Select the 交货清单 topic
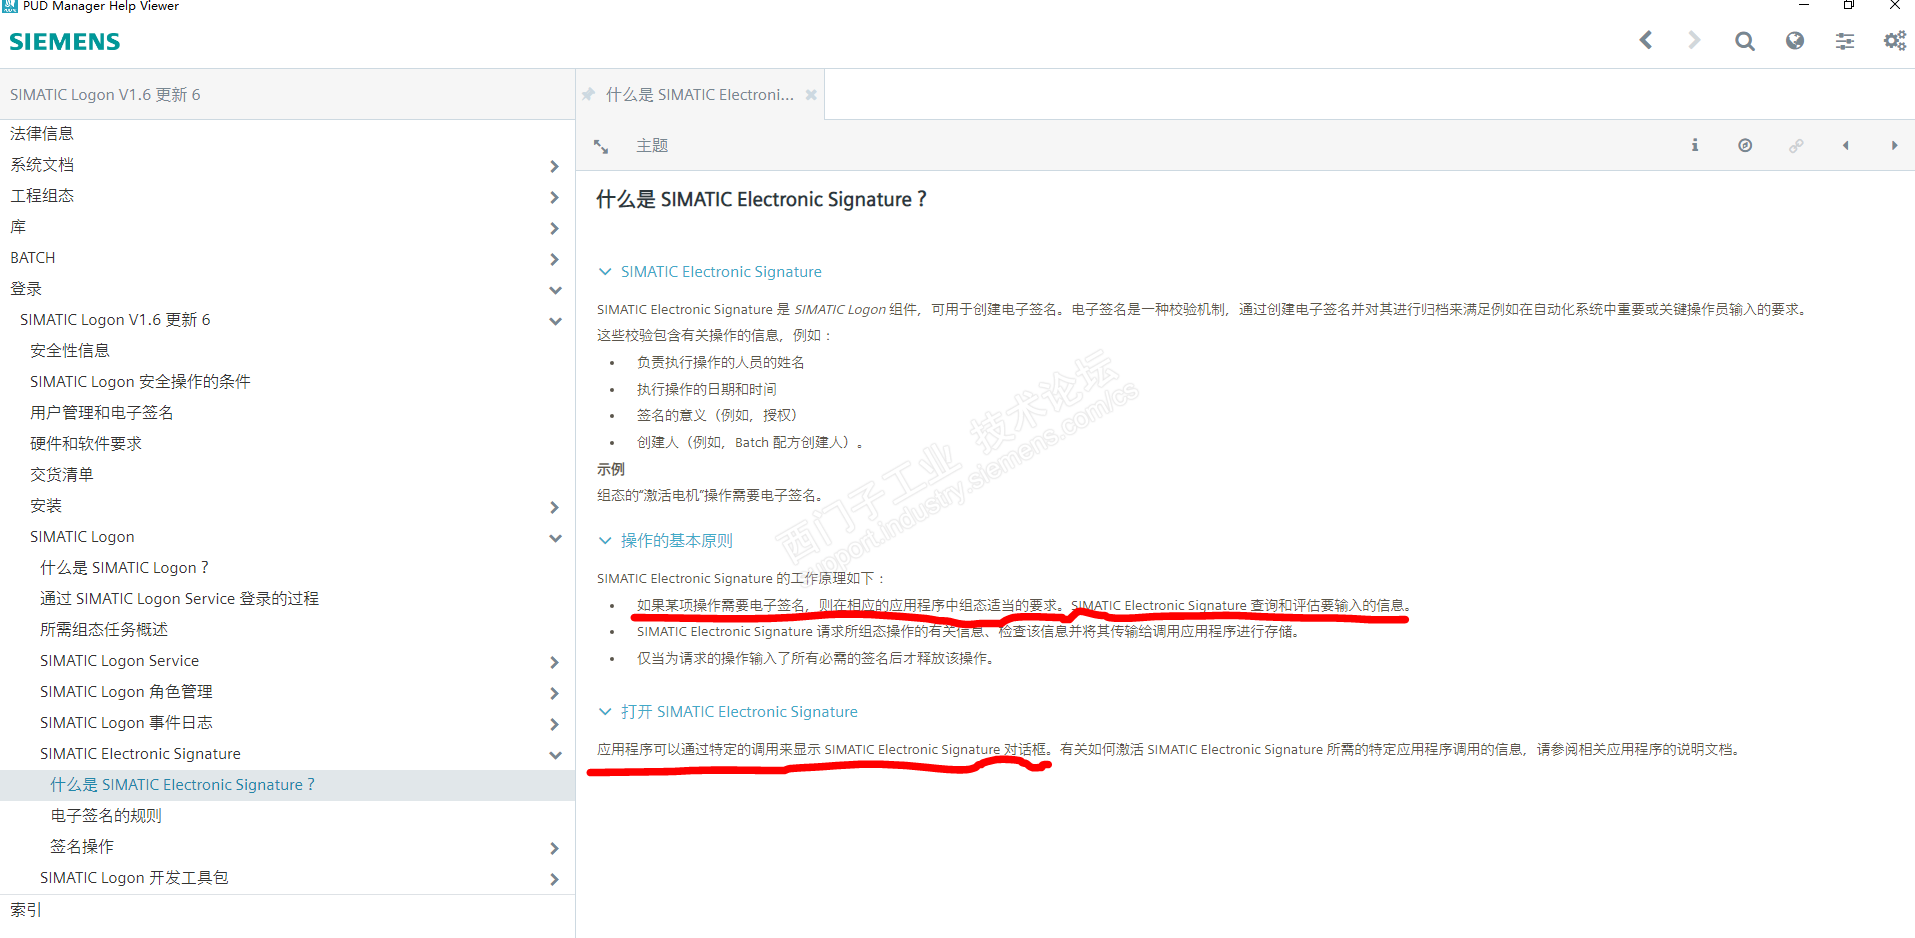Viewport: 1915px width, 938px height. click(x=62, y=475)
